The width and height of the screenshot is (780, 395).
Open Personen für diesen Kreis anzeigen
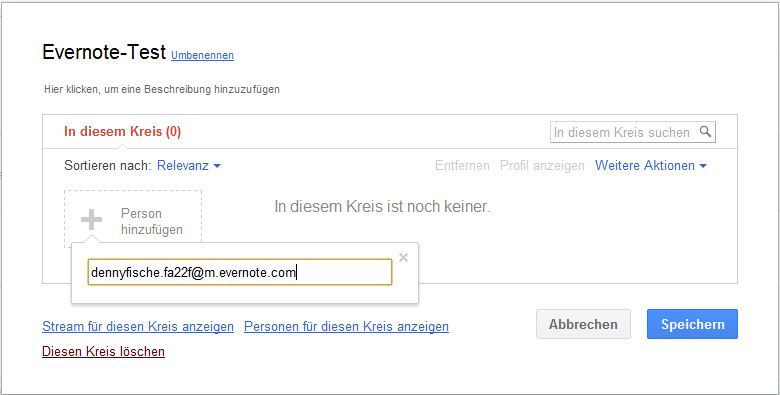point(346,326)
